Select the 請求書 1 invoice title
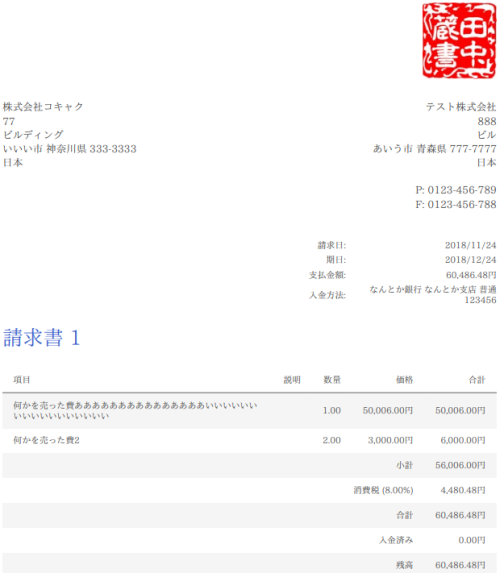Image resolution: width=500 pixels, height=573 pixels. tap(41, 337)
